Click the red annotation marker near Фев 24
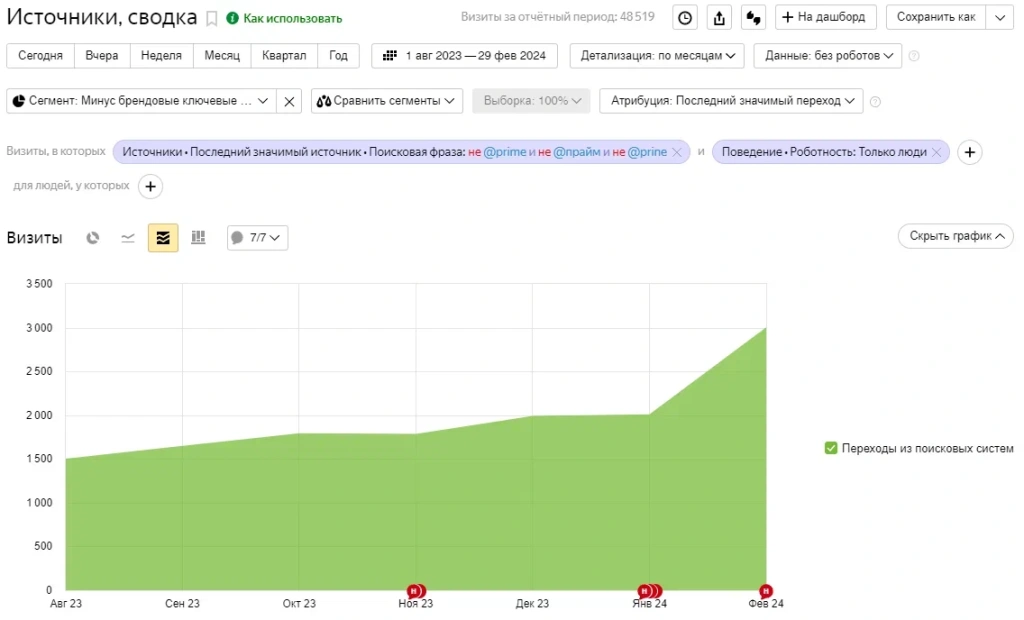 pos(765,591)
